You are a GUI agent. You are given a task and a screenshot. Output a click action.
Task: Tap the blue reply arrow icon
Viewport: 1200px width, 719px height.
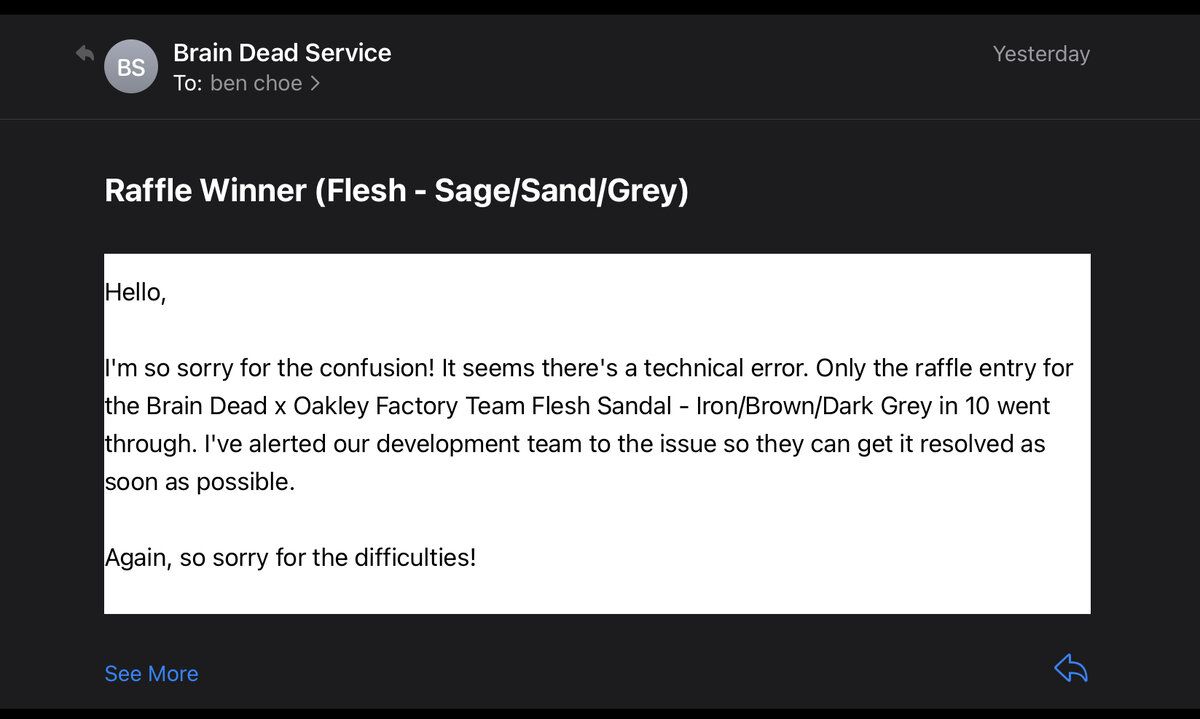(x=1070, y=669)
